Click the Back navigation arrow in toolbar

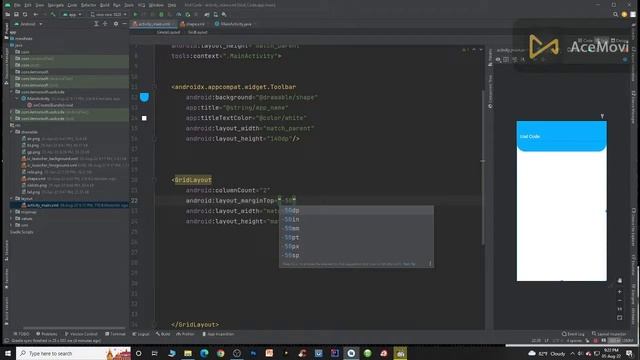pyautogui.click(x=36, y=14)
